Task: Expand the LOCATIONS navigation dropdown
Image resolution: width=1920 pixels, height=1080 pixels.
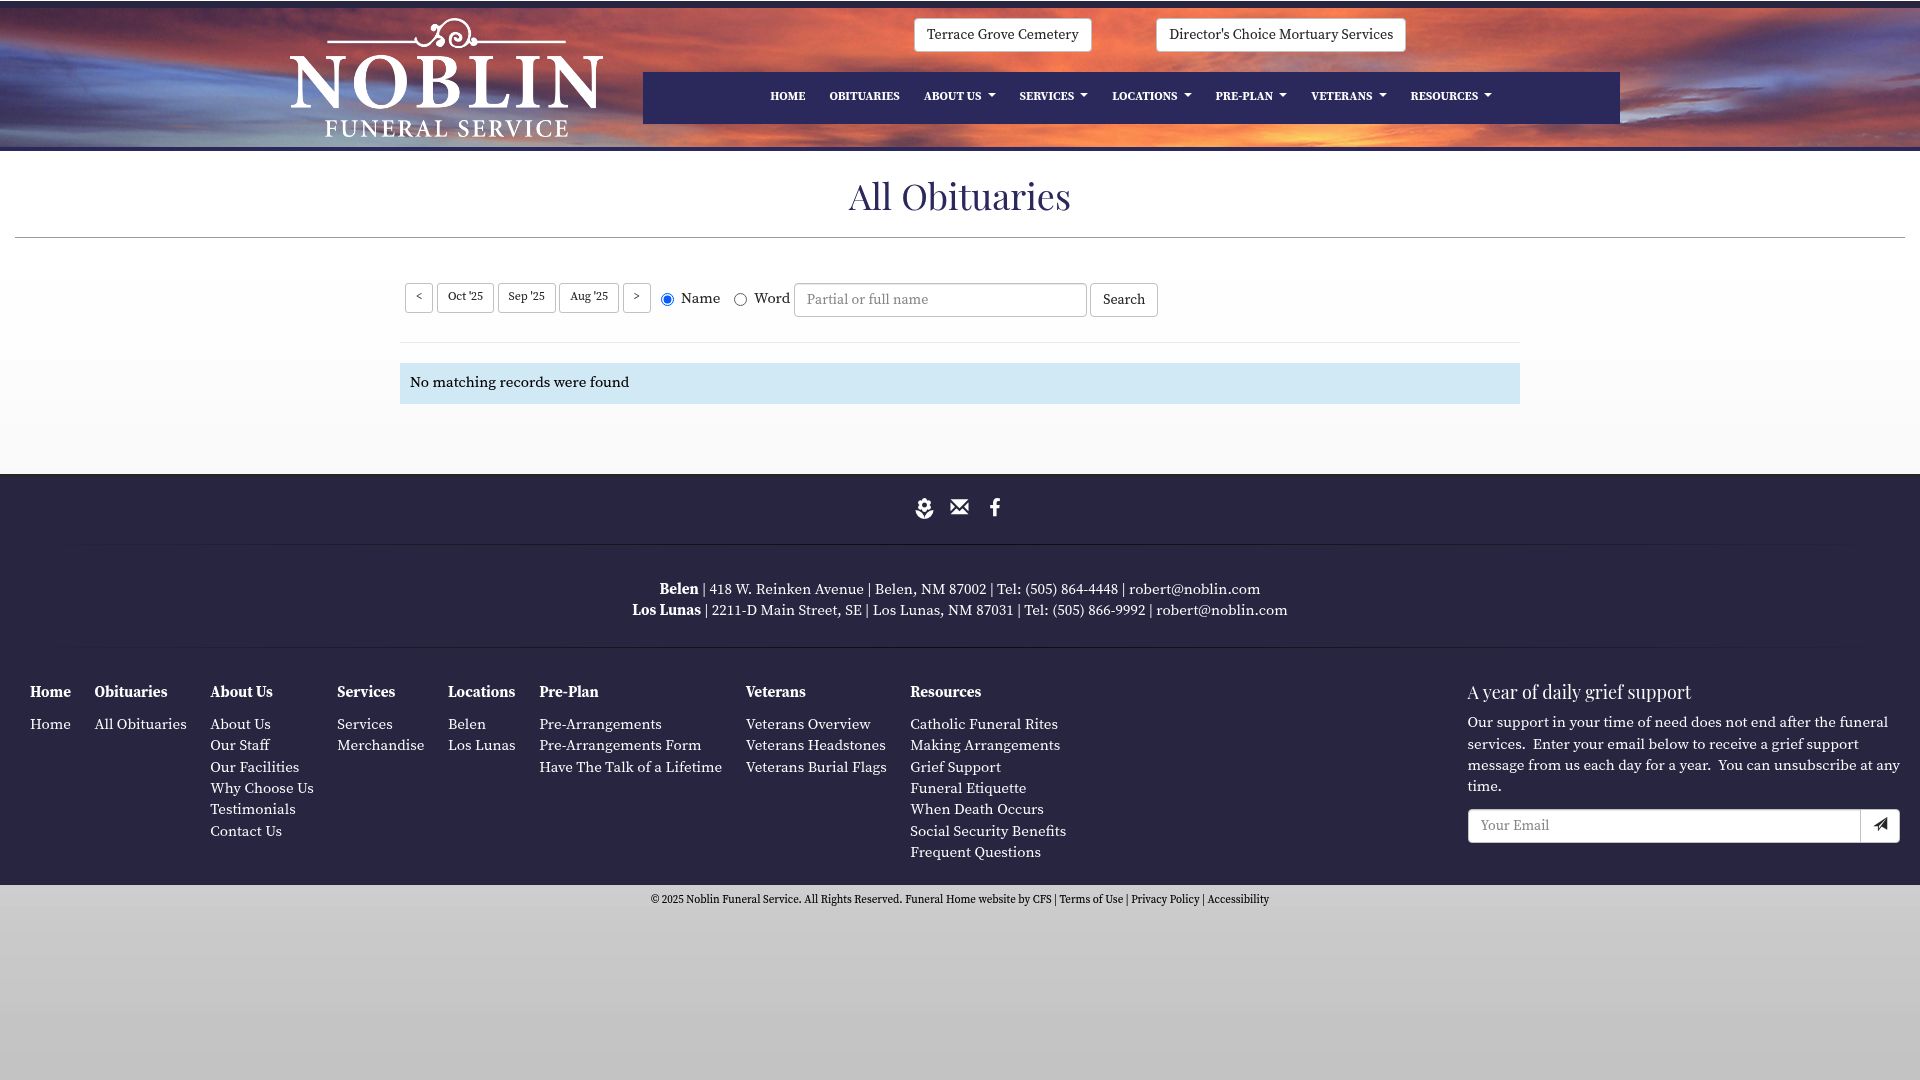Action: point(1151,96)
